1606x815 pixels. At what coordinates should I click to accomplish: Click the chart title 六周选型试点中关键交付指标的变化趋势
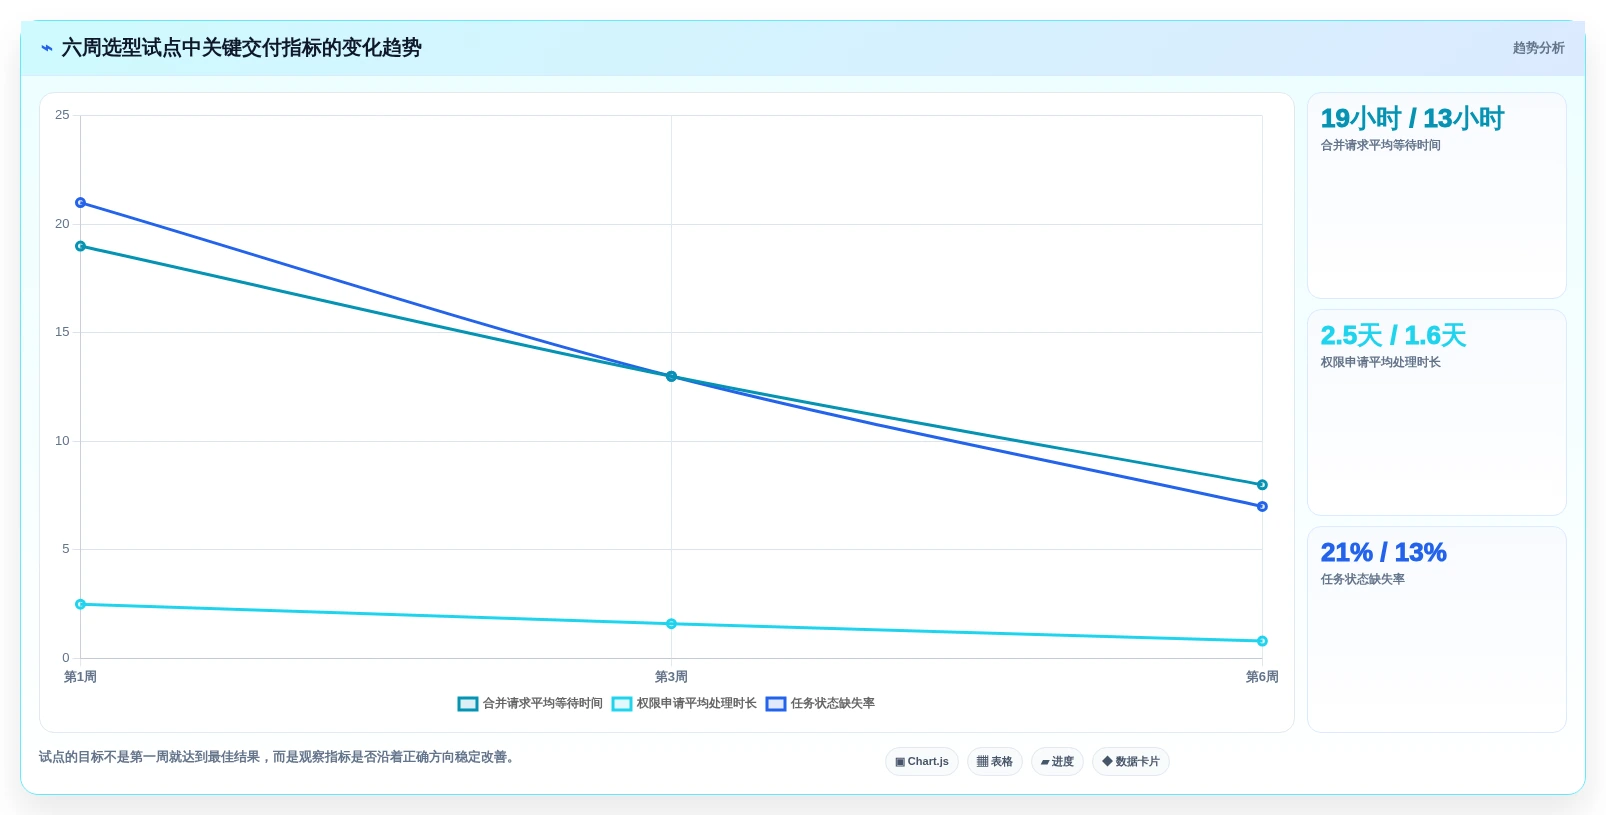tap(242, 48)
